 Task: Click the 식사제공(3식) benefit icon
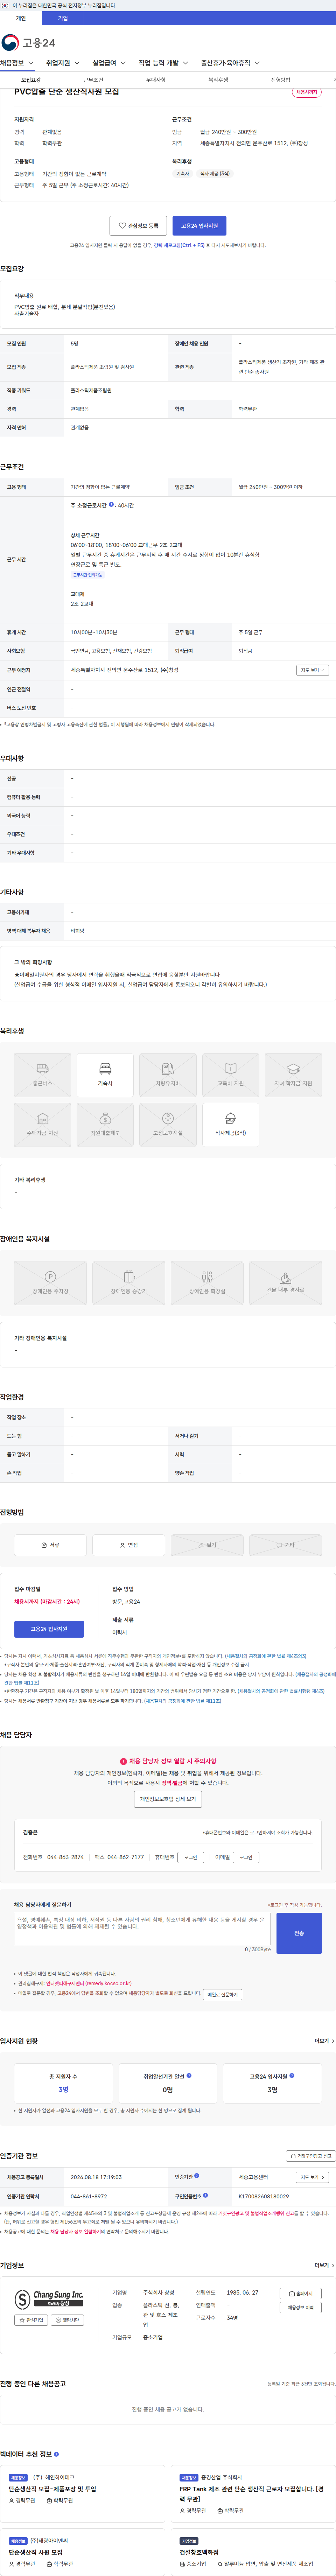(x=231, y=1125)
